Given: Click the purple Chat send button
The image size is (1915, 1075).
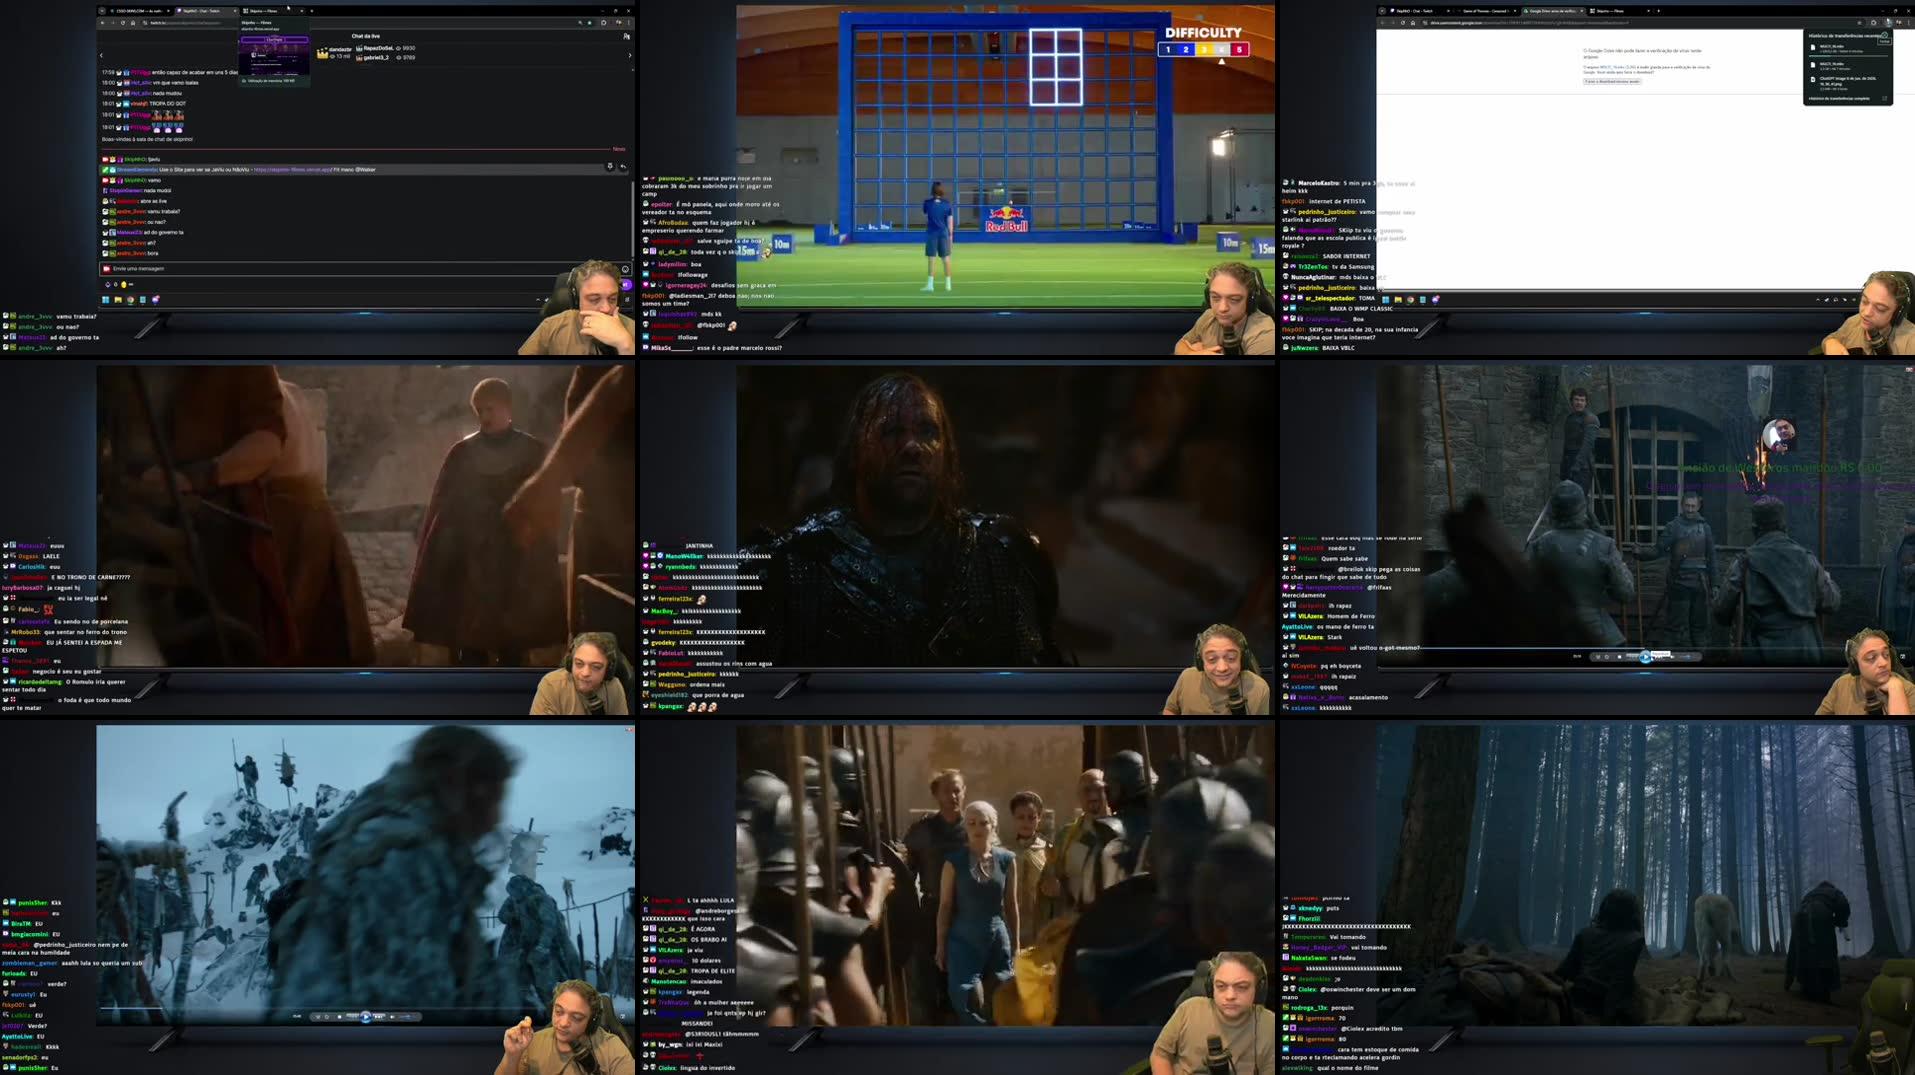Looking at the screenshot, I should click(626, 285).
